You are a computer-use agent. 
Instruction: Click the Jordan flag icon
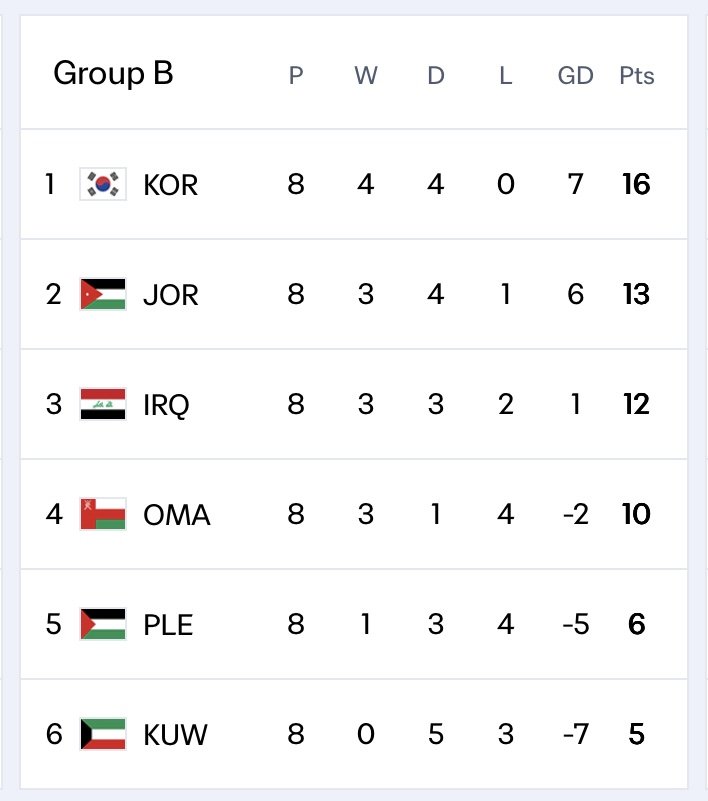pyautogui.click(x=103, y=294)
